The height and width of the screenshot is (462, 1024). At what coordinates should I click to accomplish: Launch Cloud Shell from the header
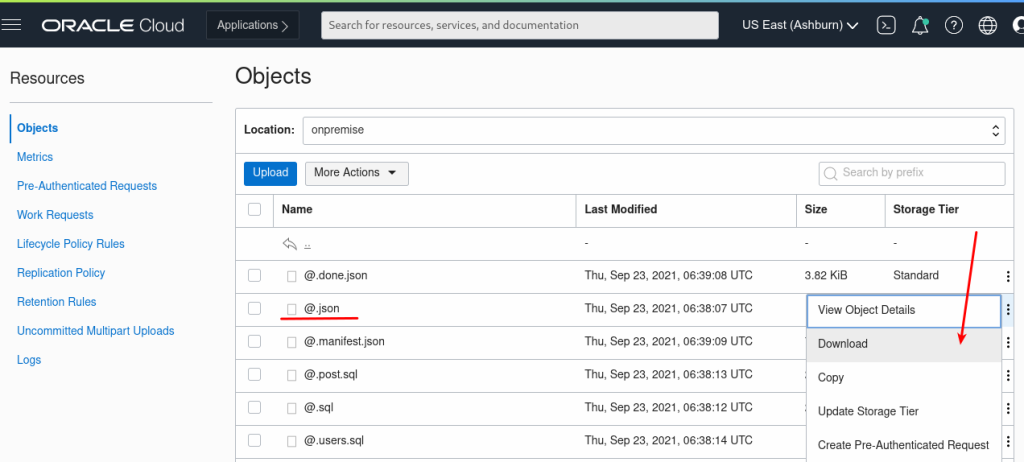tap(885, 26)
